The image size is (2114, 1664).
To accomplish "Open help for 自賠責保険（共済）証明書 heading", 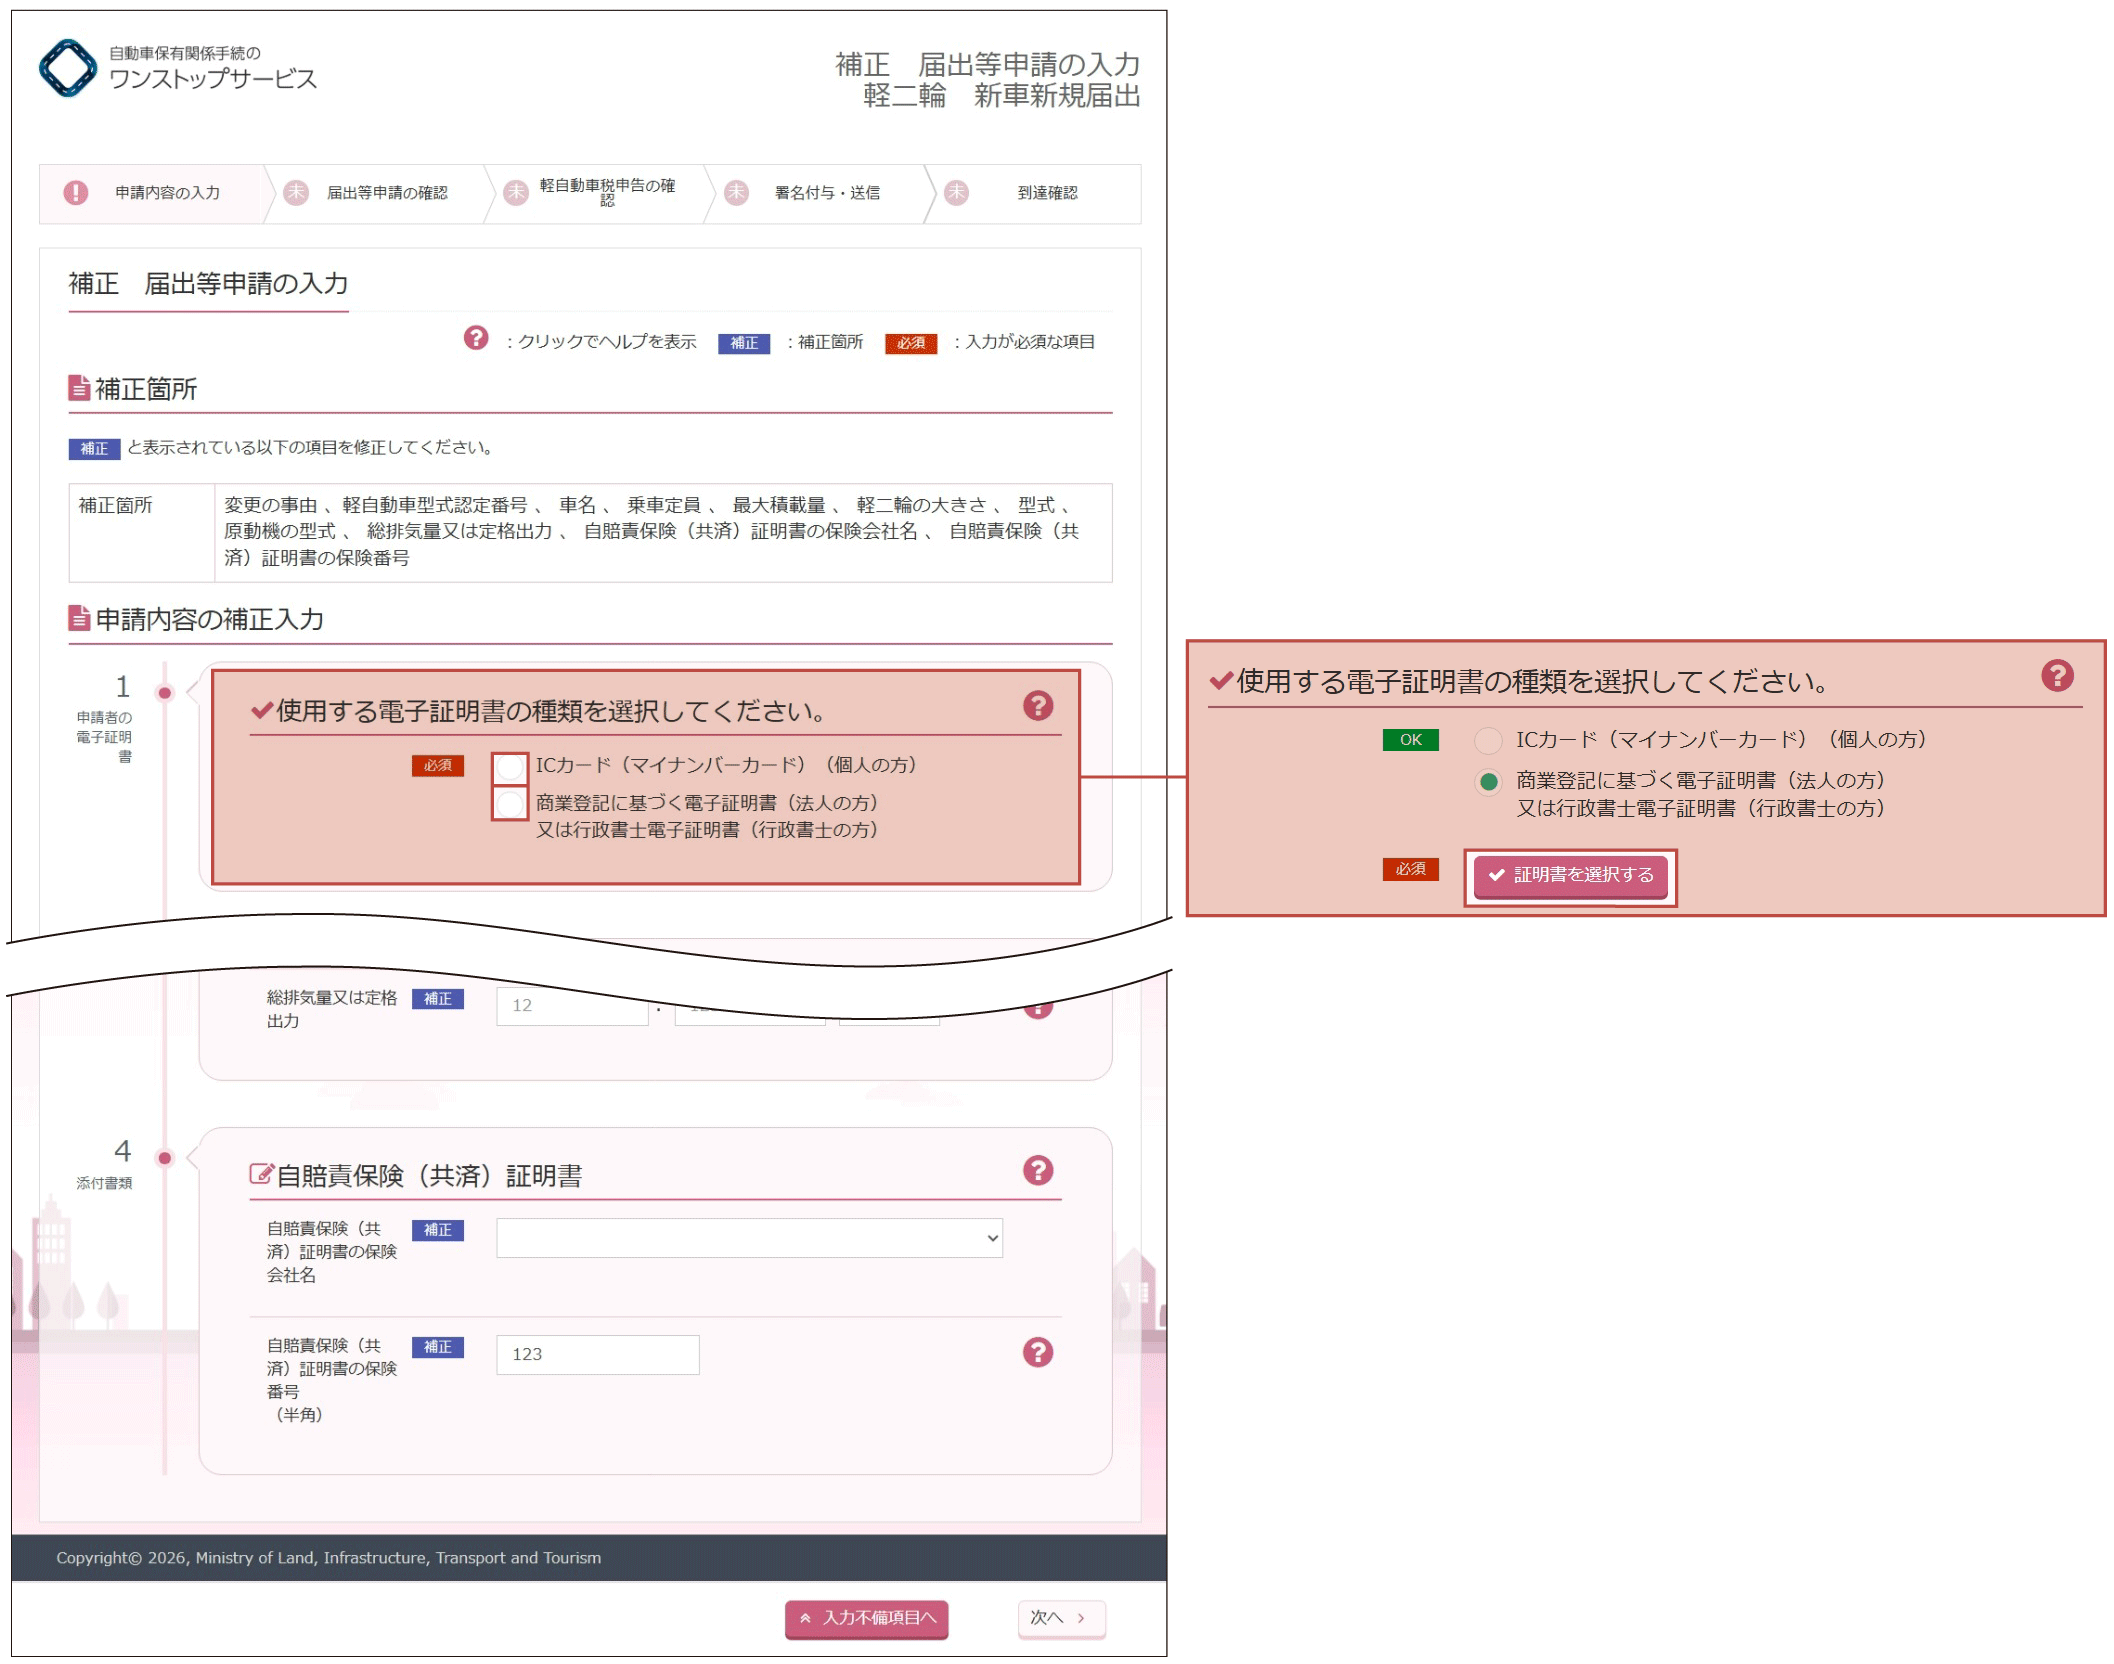I will [x=1038, y=1170].
